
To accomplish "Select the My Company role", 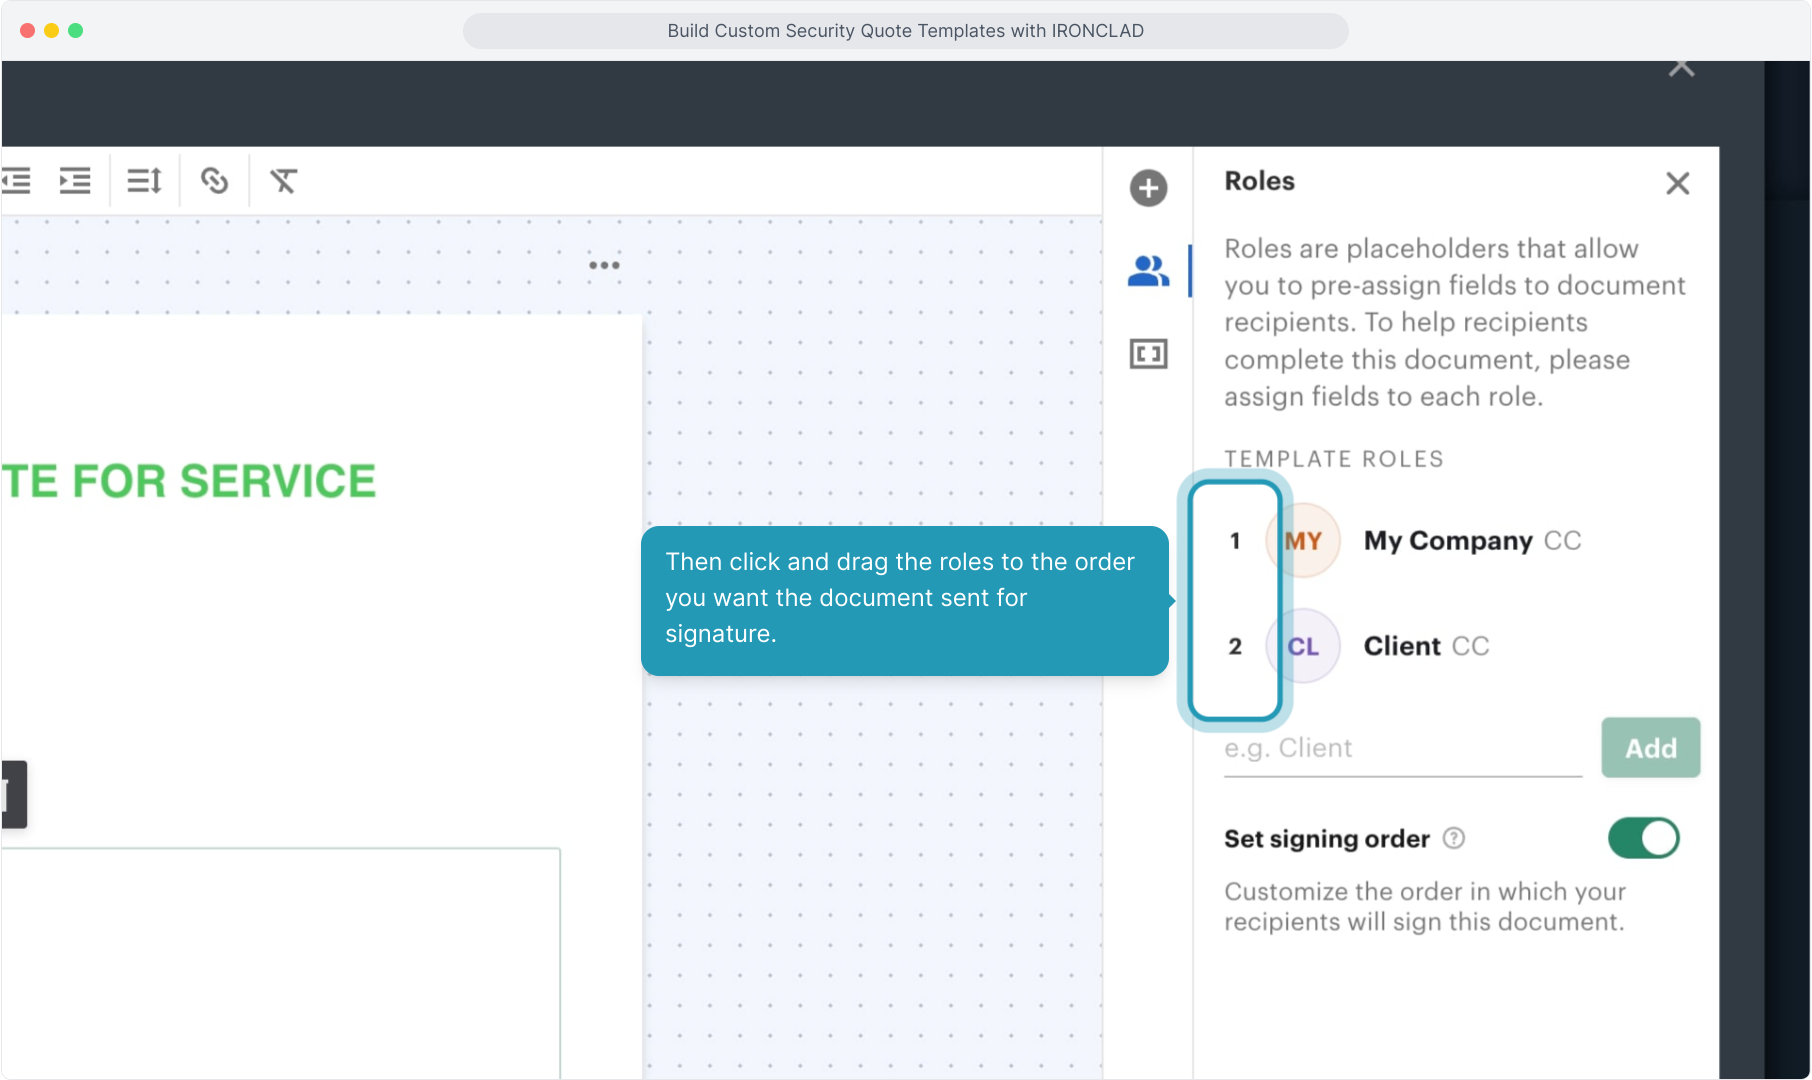I will tap(1447, 541).
